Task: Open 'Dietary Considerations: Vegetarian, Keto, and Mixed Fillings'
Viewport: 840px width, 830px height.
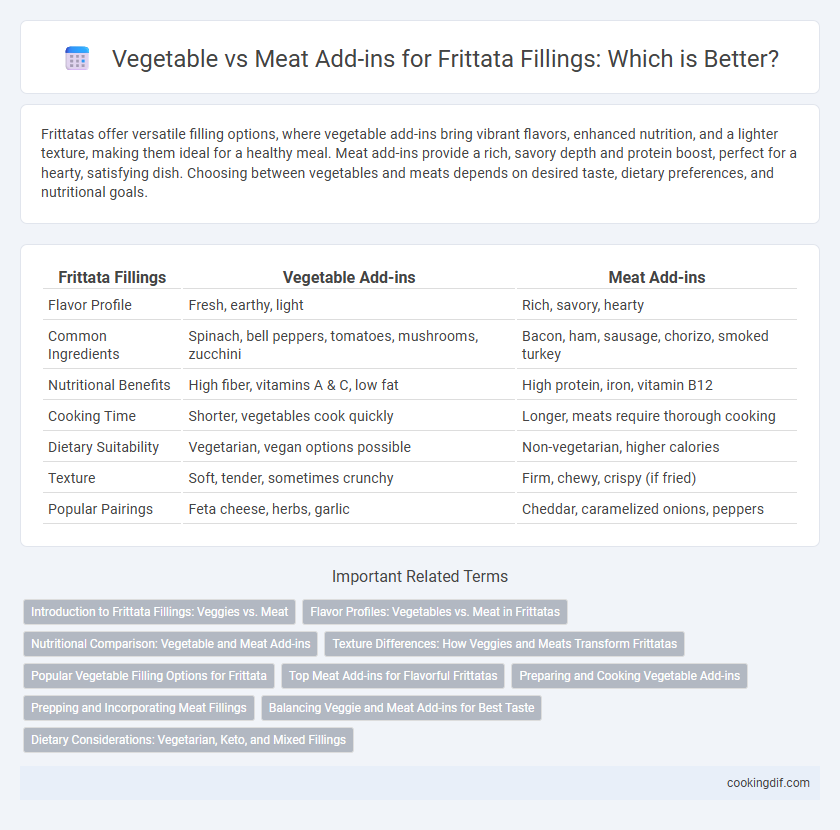Action: (x=189, y=740)
